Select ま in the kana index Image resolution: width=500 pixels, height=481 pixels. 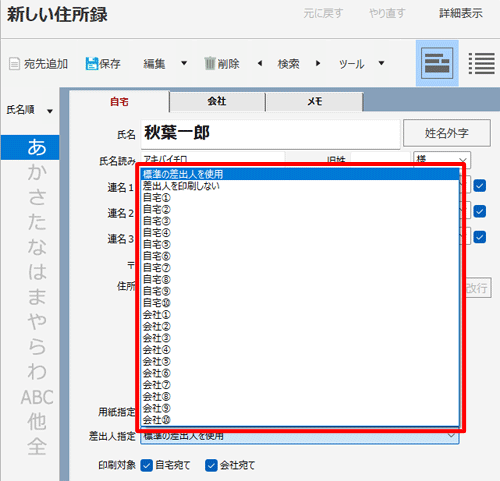tap(37, 297)
